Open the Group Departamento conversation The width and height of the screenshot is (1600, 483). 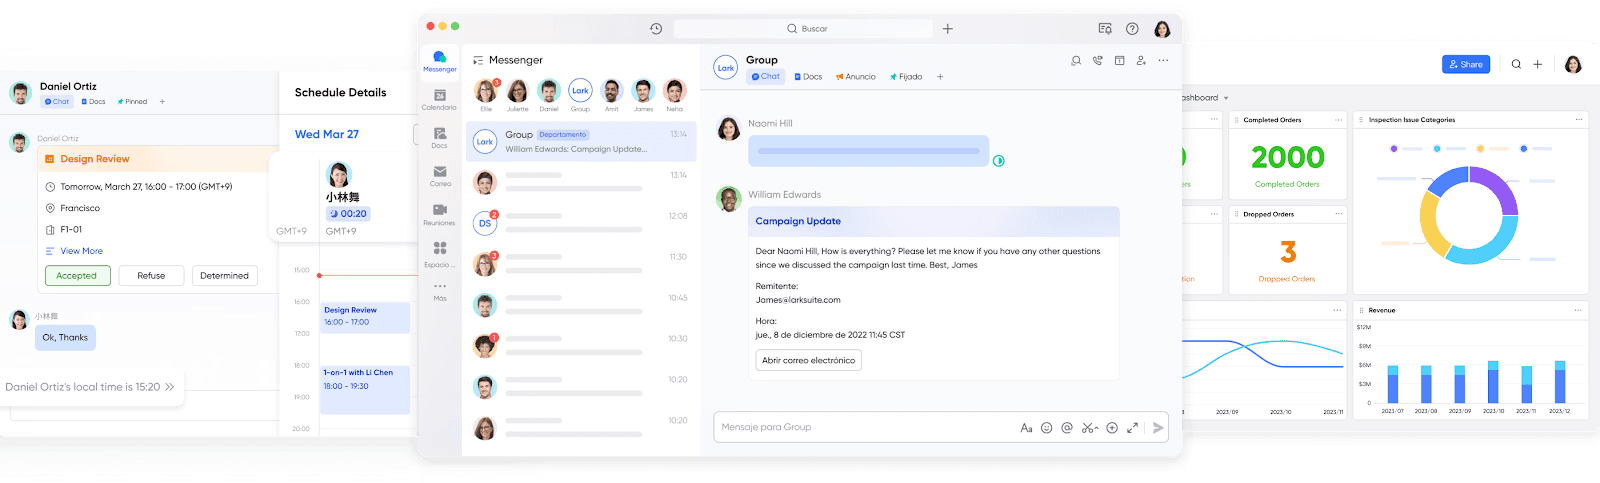tap(581, 142)
